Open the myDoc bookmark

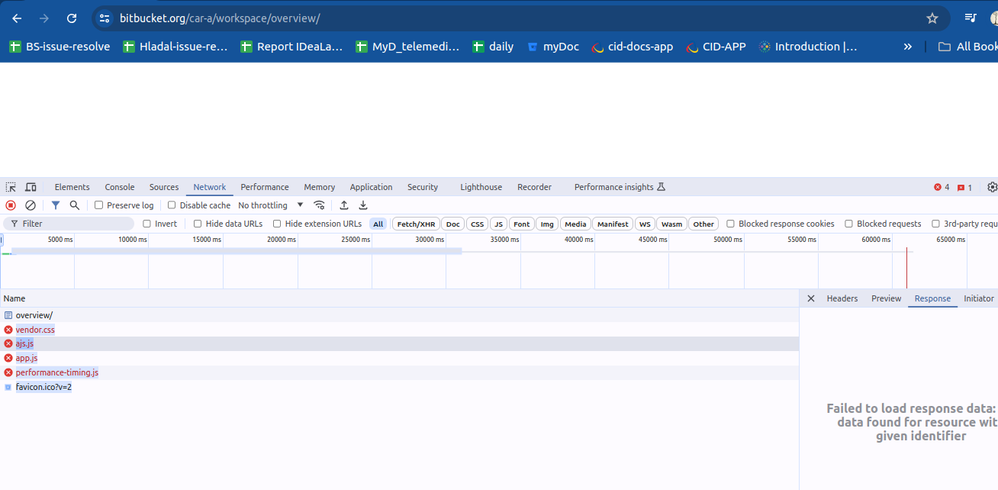[x=553, y=46]
